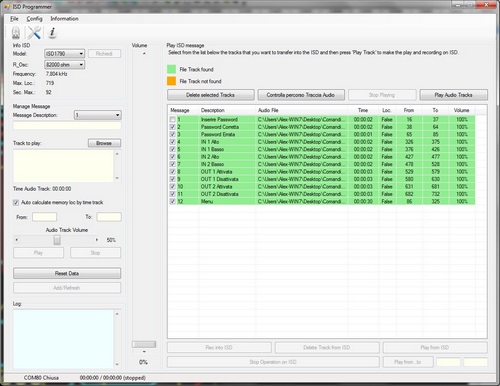
Task: Untick the checkbox for message 3
Action: (x=172, y=134)
